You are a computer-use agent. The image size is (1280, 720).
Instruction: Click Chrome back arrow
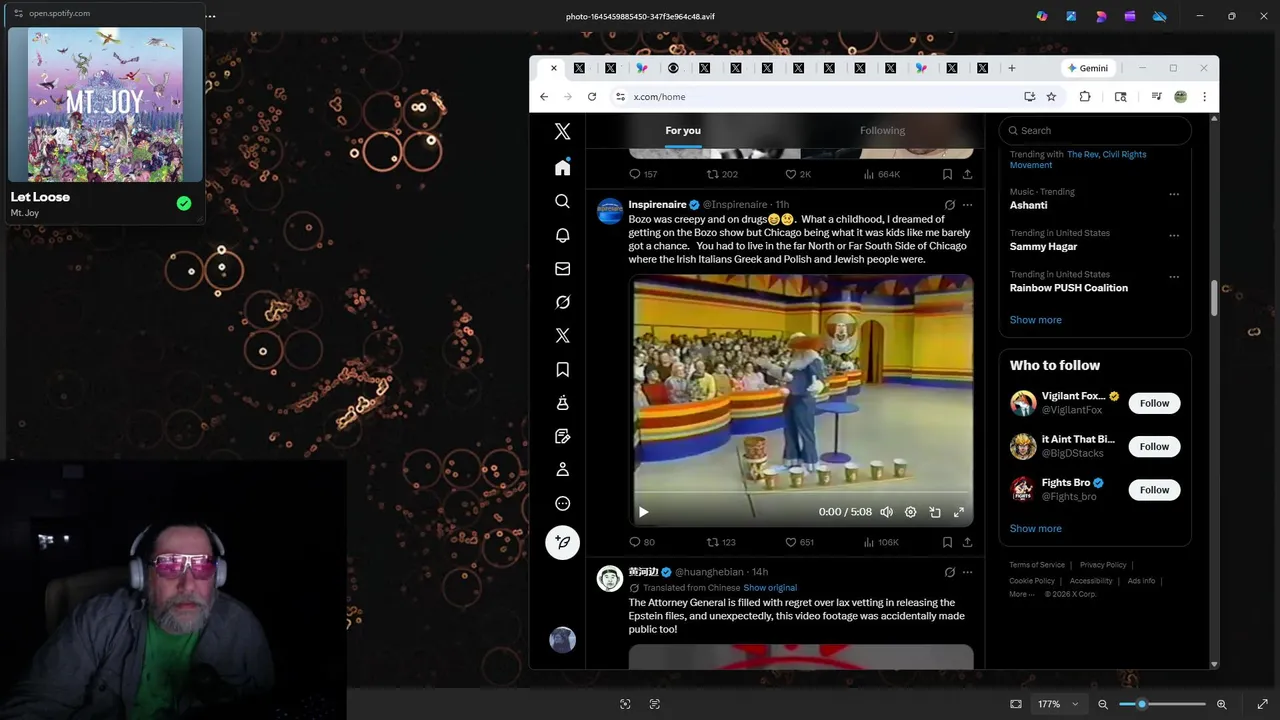point(544,97)
